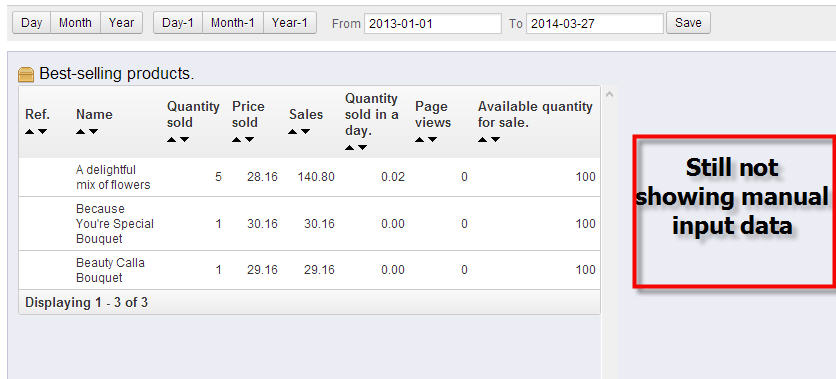Click quantity sold value 5
836x379 pixels.
218,177
